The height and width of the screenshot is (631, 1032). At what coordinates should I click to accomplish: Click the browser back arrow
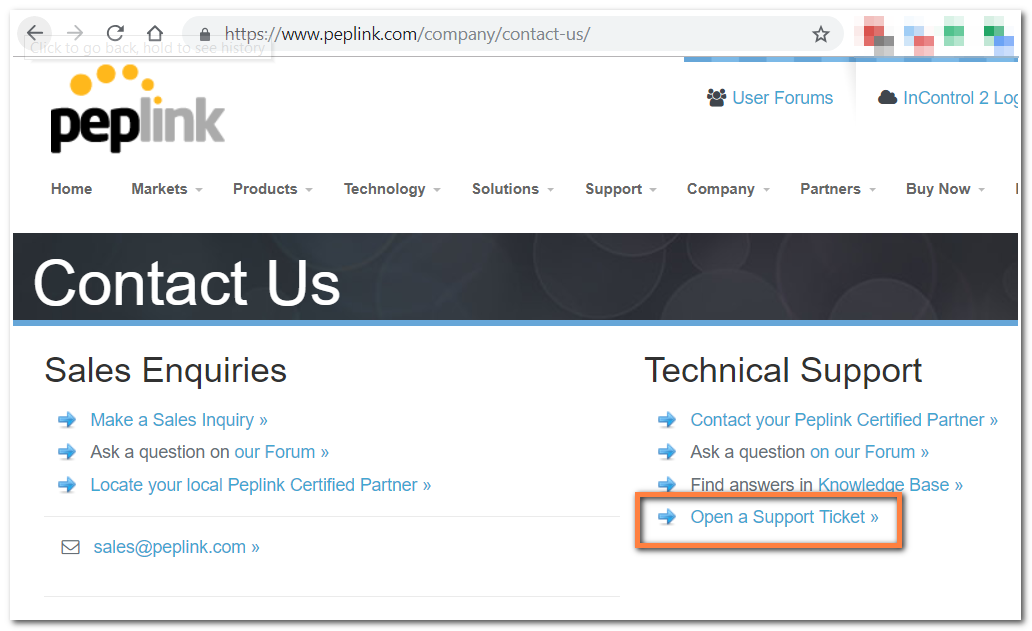point(35,34)
